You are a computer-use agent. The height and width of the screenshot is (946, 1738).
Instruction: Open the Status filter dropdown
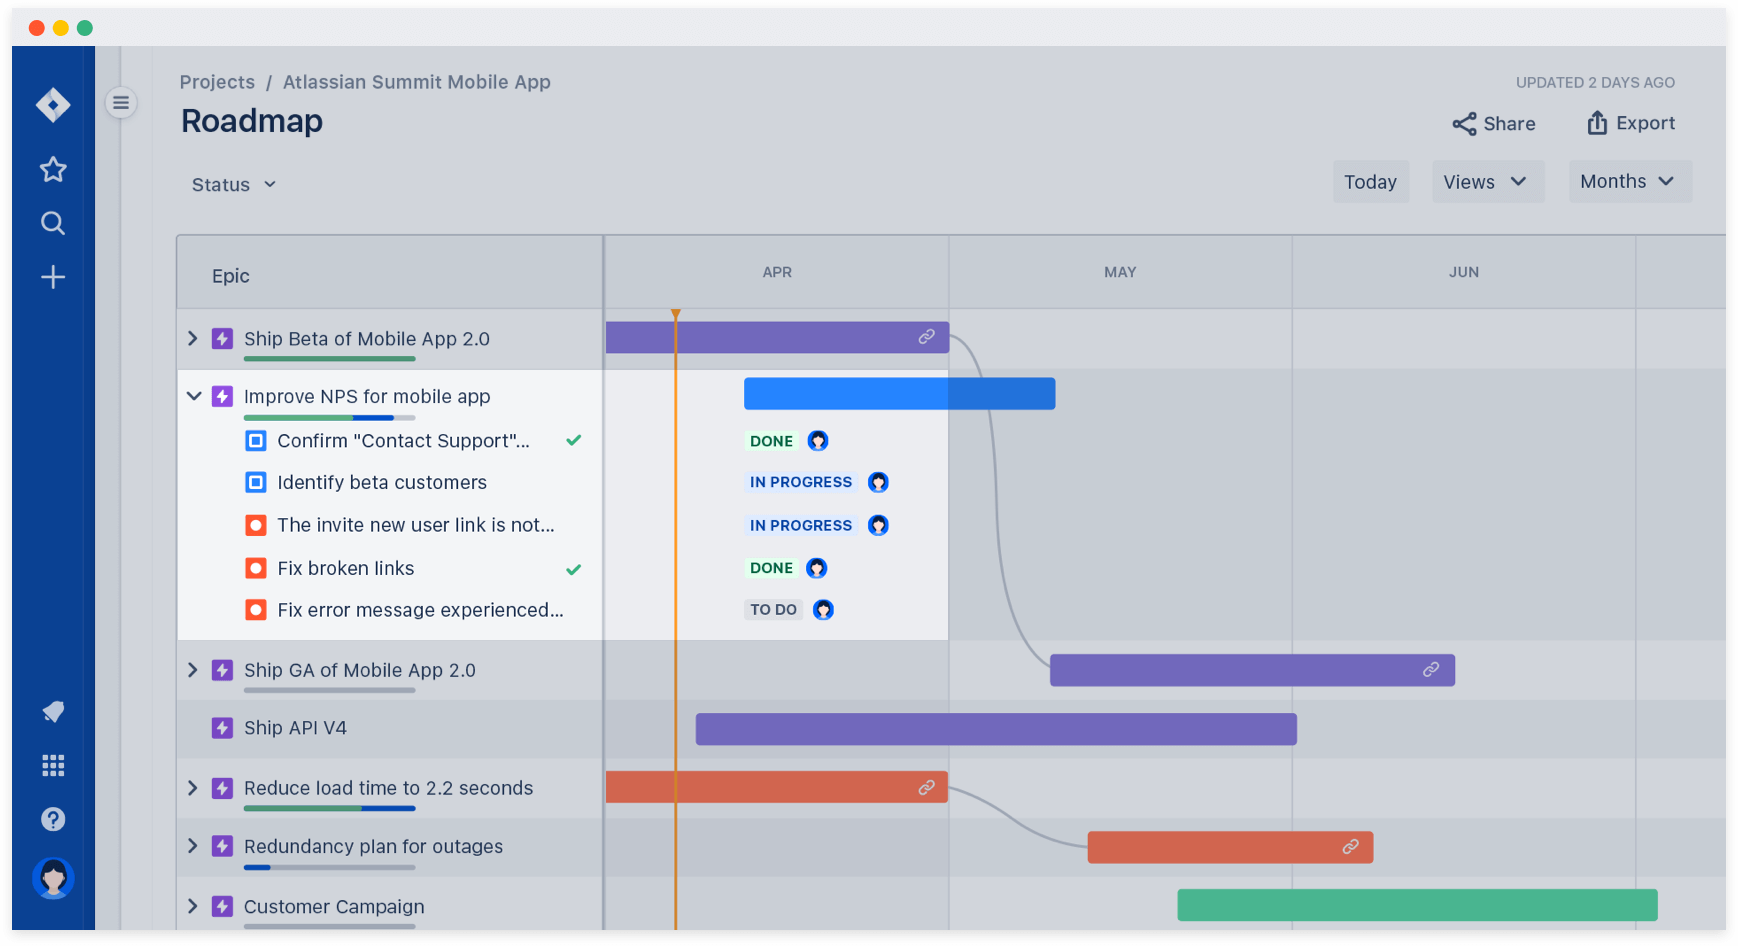click(x=233, y=184)
